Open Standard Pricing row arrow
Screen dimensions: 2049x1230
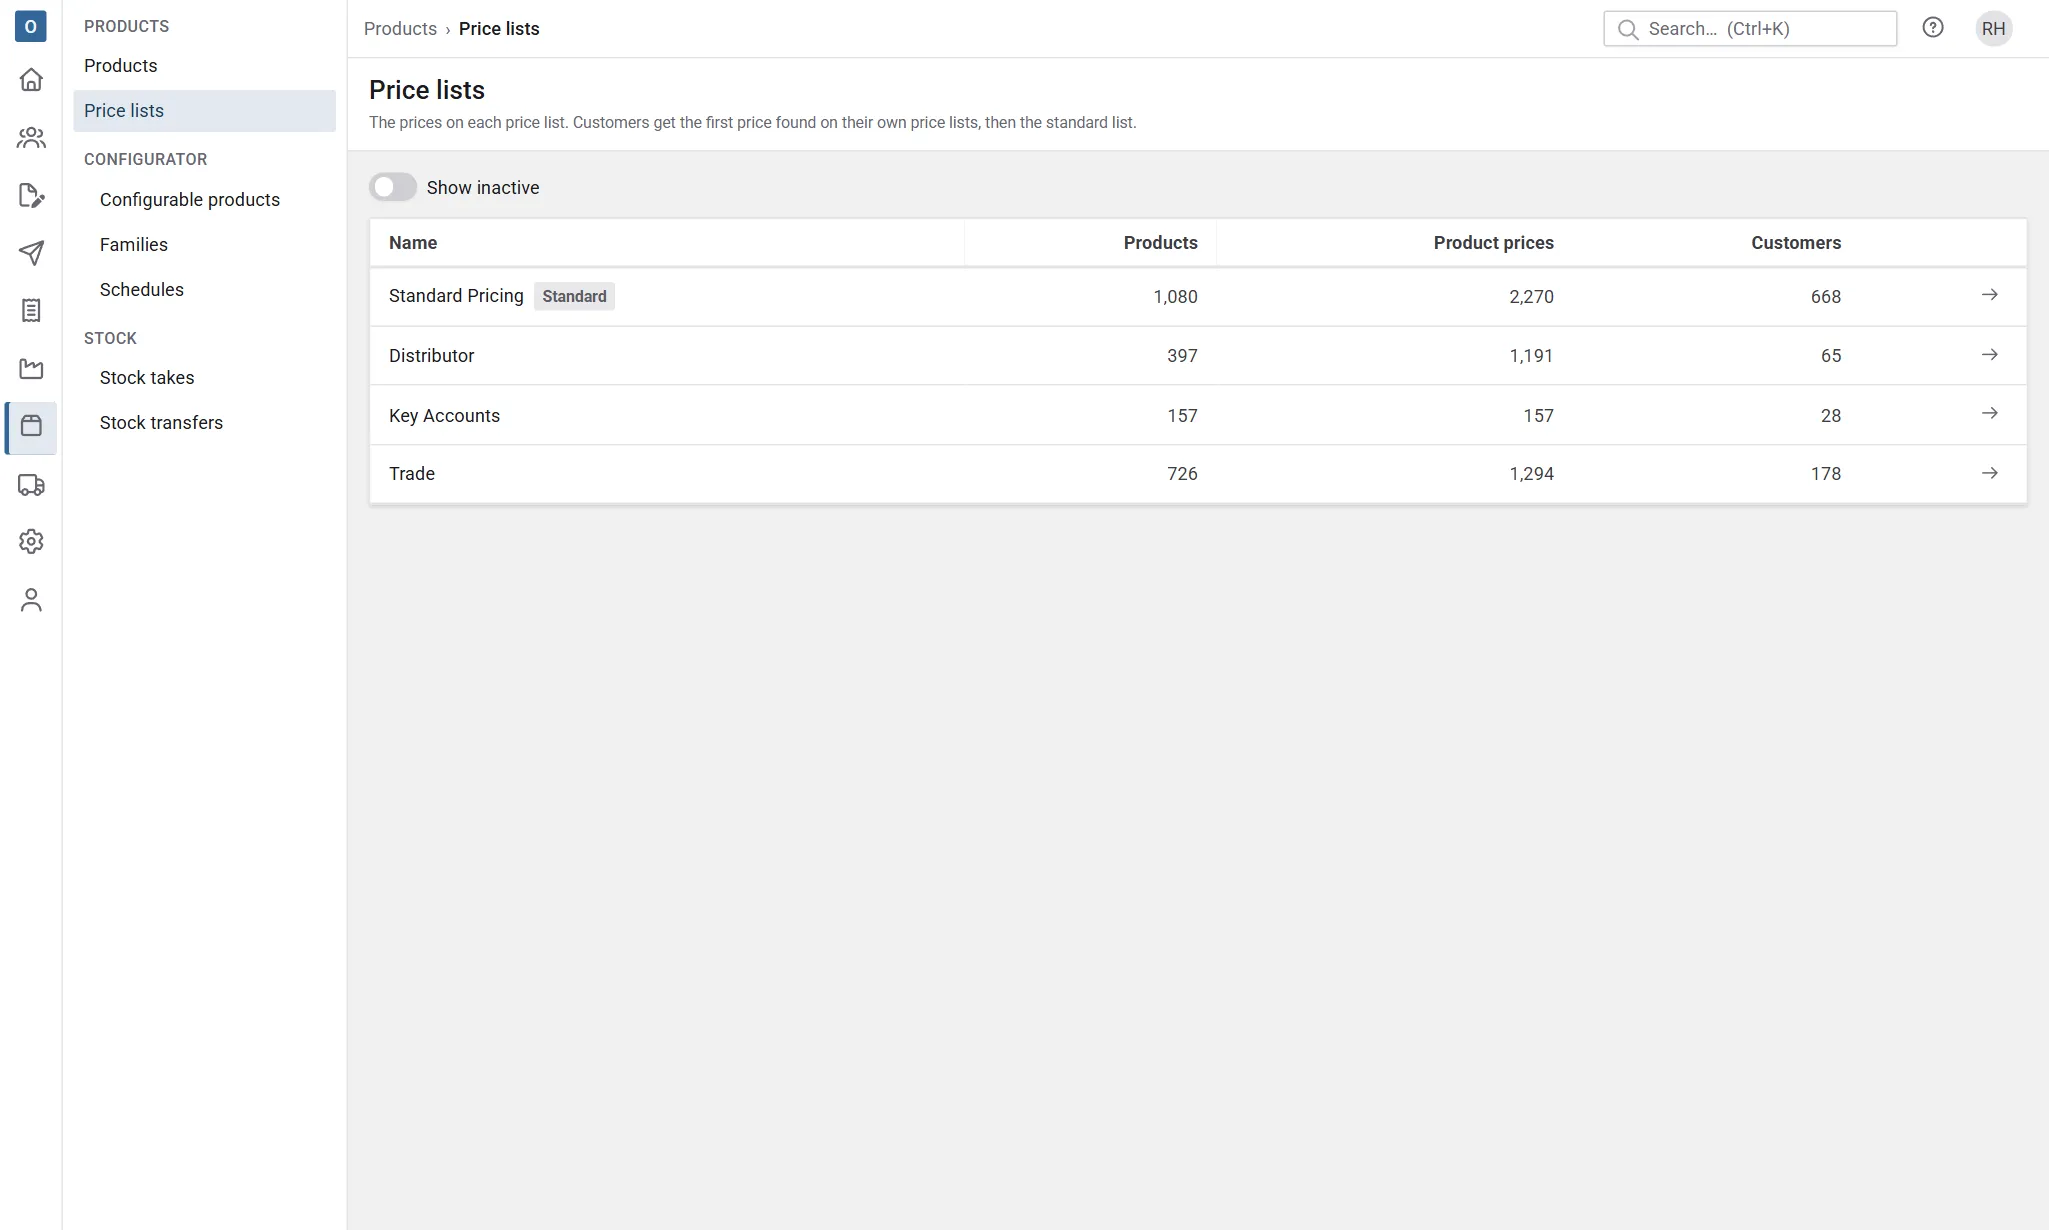point(1990,295)
